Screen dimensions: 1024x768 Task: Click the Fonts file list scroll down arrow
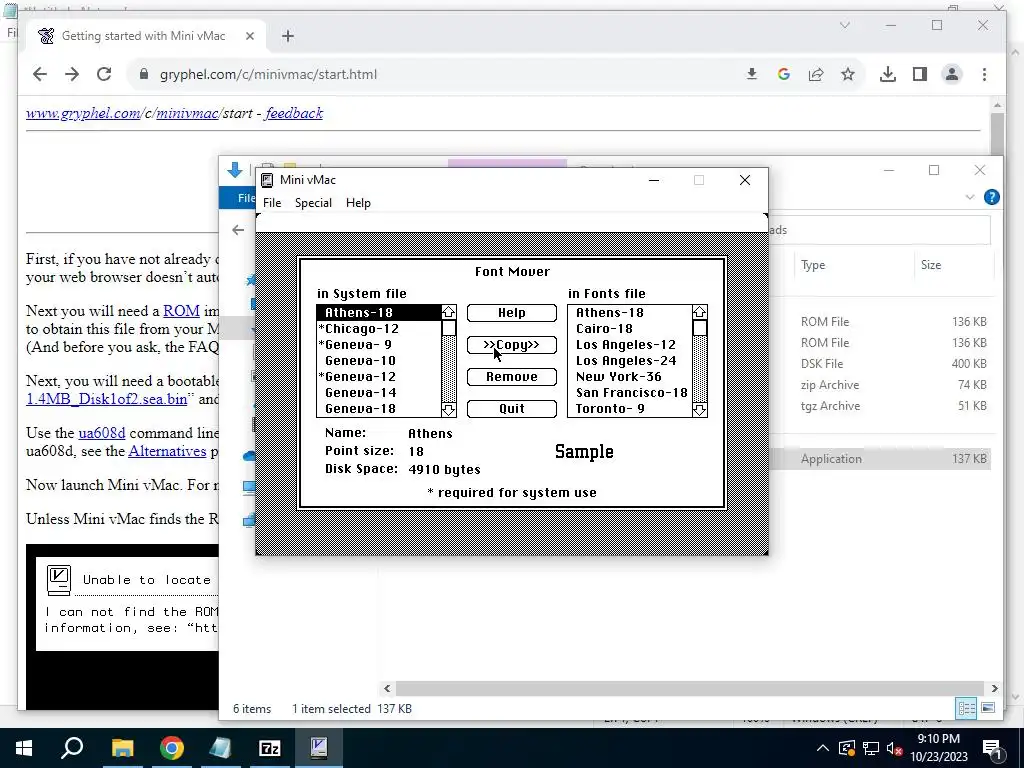coord(699,409)
